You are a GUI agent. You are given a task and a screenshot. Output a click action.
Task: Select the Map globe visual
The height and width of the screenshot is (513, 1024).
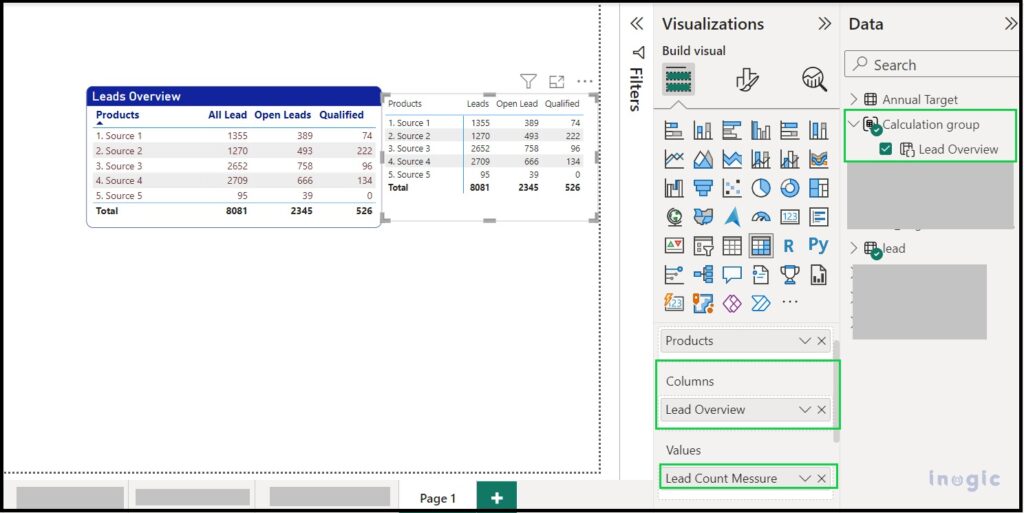674,217
